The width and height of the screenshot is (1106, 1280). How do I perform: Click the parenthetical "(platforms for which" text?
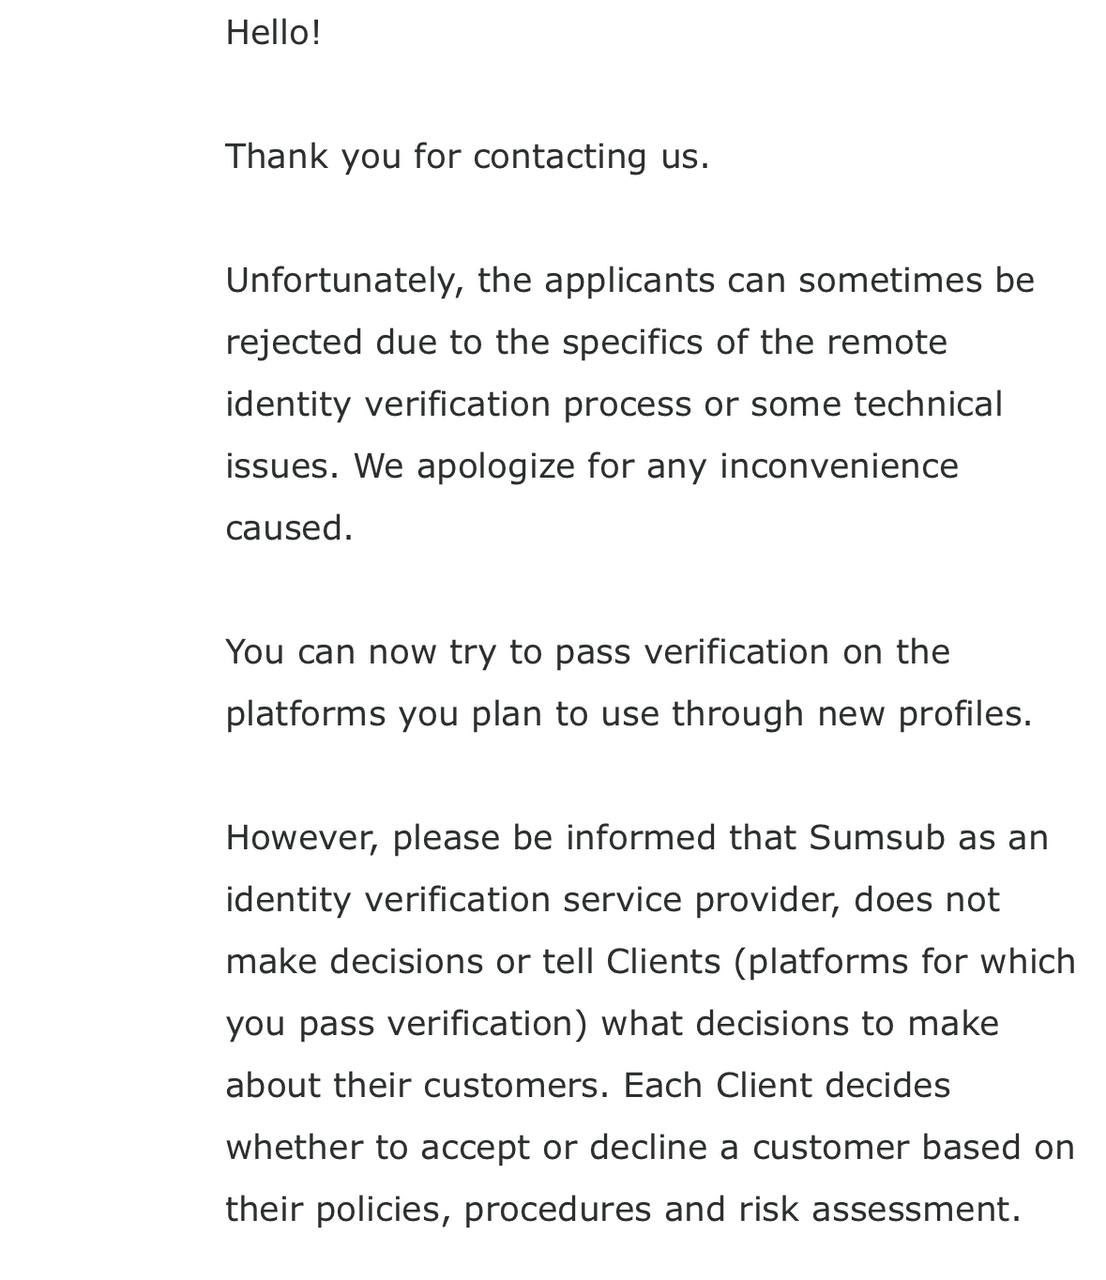click(905, 962)
